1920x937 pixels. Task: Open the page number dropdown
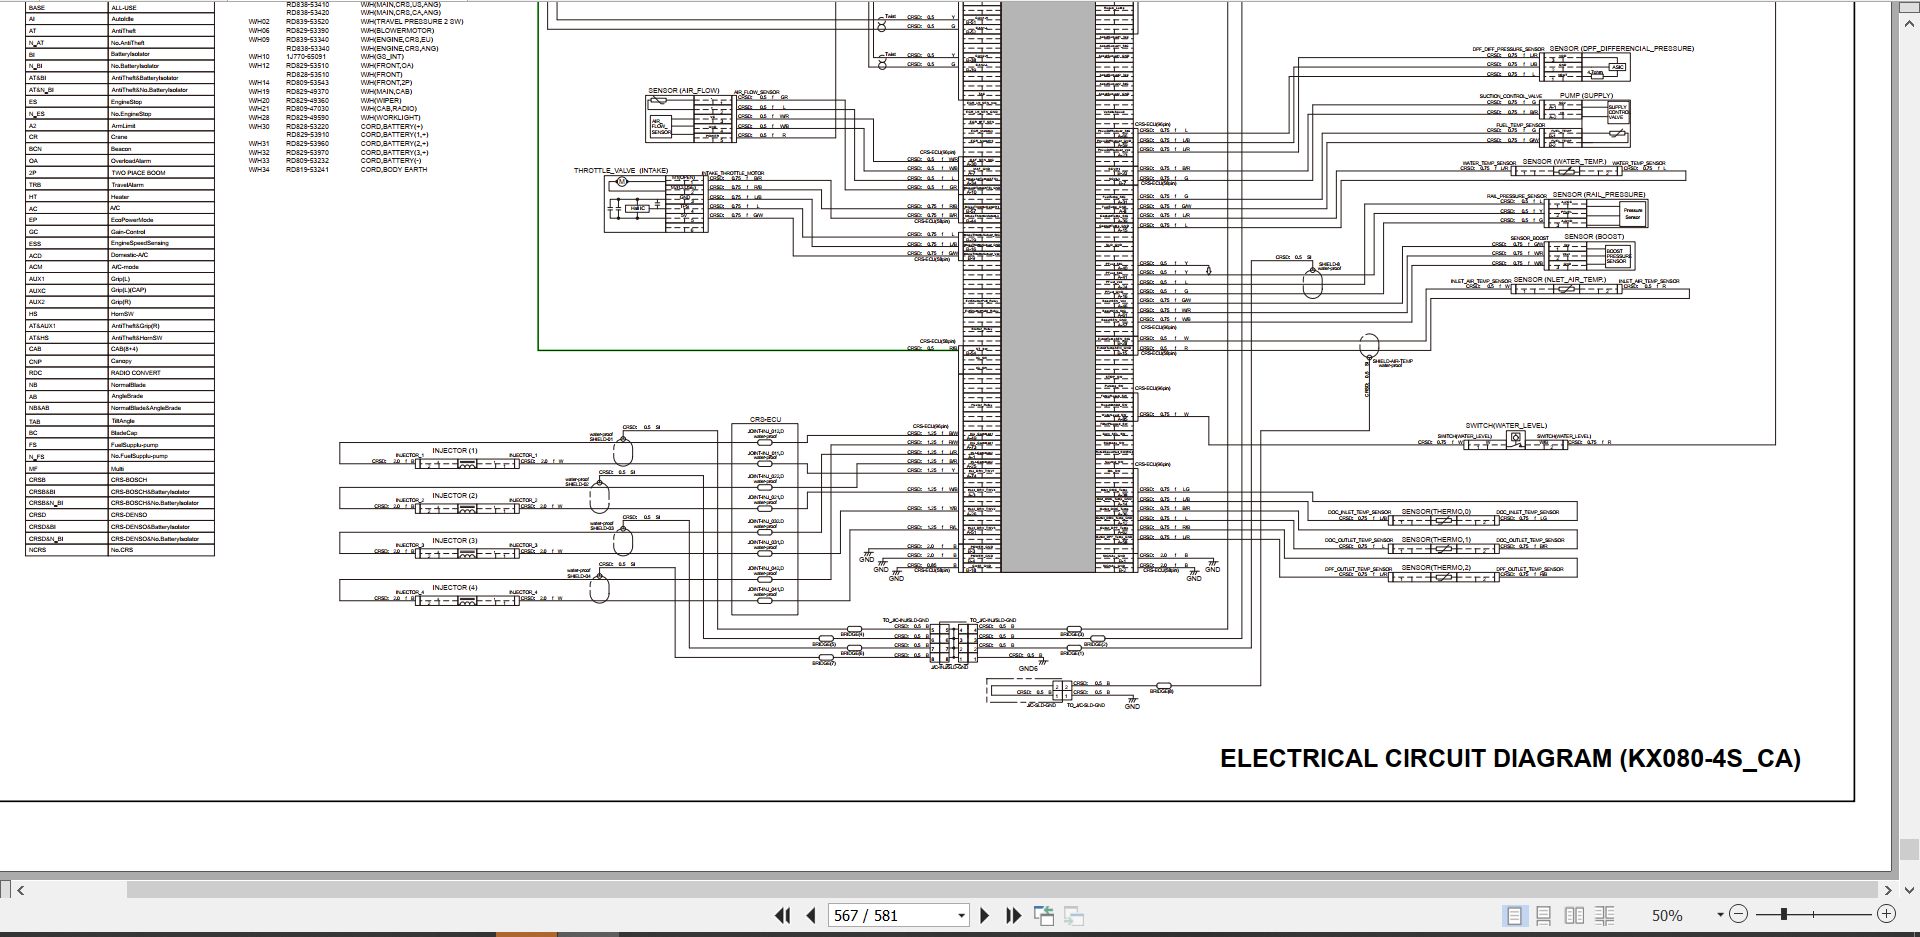[x=961, y=915]
